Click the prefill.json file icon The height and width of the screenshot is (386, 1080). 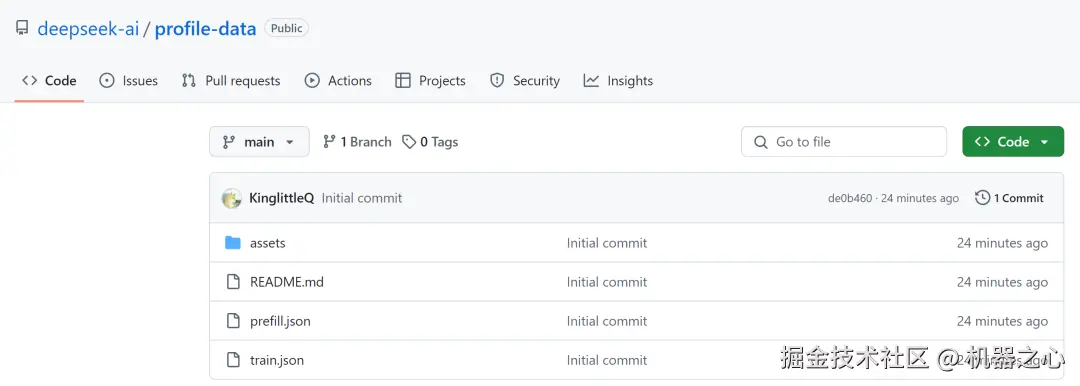coord(233,321)
